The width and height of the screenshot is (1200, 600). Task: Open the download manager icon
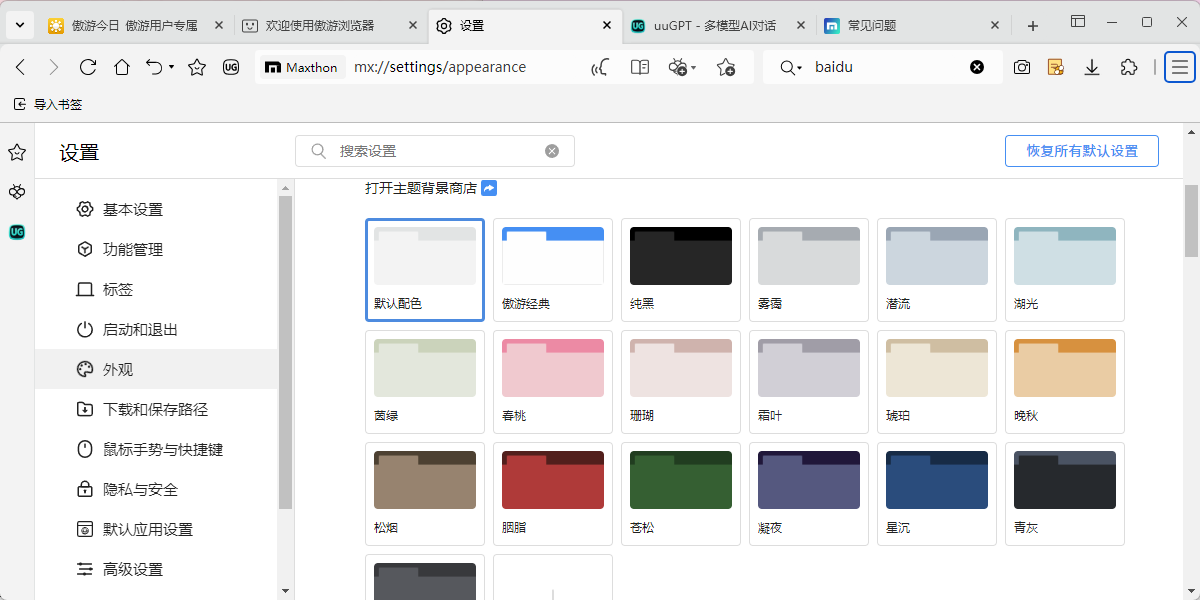pos(1092,67)
